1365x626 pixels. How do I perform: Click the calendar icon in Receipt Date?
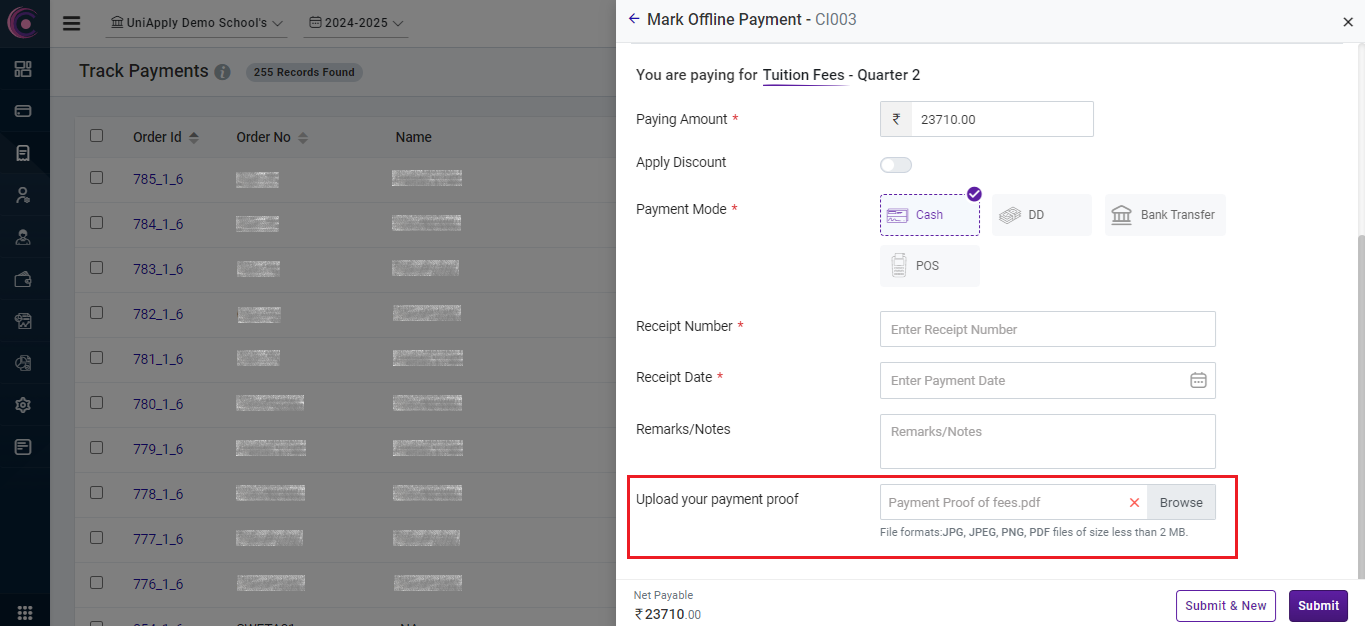(1198, 380)
